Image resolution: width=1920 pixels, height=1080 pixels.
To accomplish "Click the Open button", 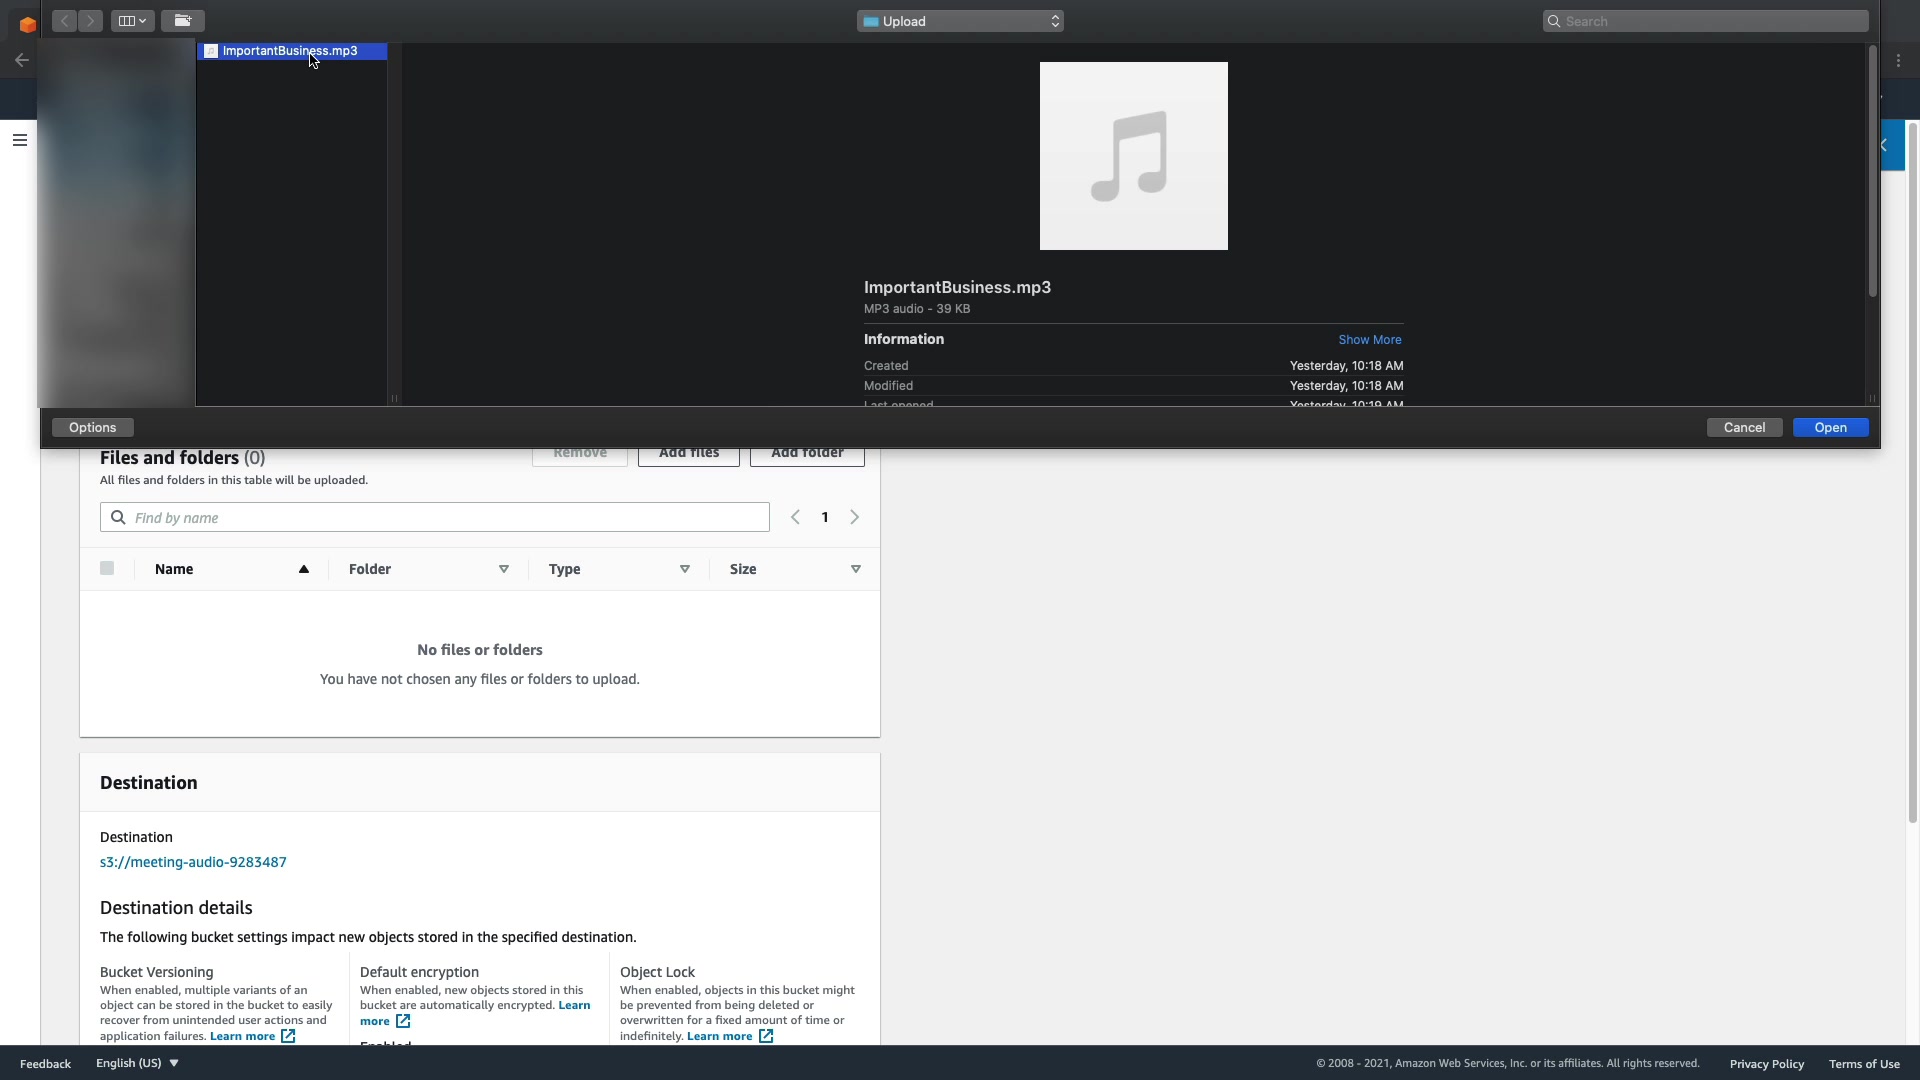I will pos(1830,428).
